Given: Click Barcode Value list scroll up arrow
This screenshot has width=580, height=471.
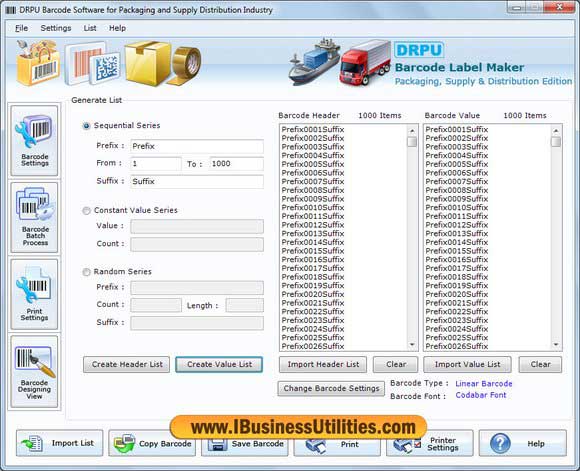Looking at the screenshot, I should click(x=556, y=131).
